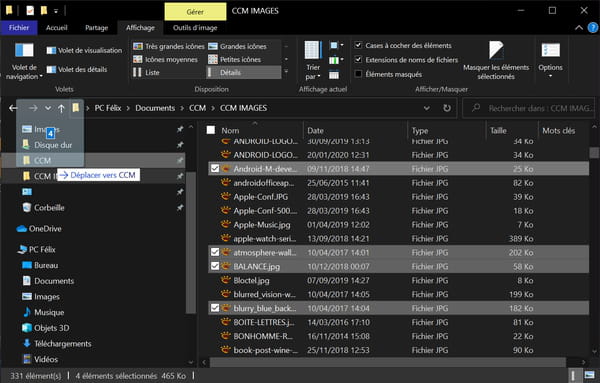Open the Regrouper par dropdown
This screenshot has height=383, width=600.
click(x=335, y=46)
